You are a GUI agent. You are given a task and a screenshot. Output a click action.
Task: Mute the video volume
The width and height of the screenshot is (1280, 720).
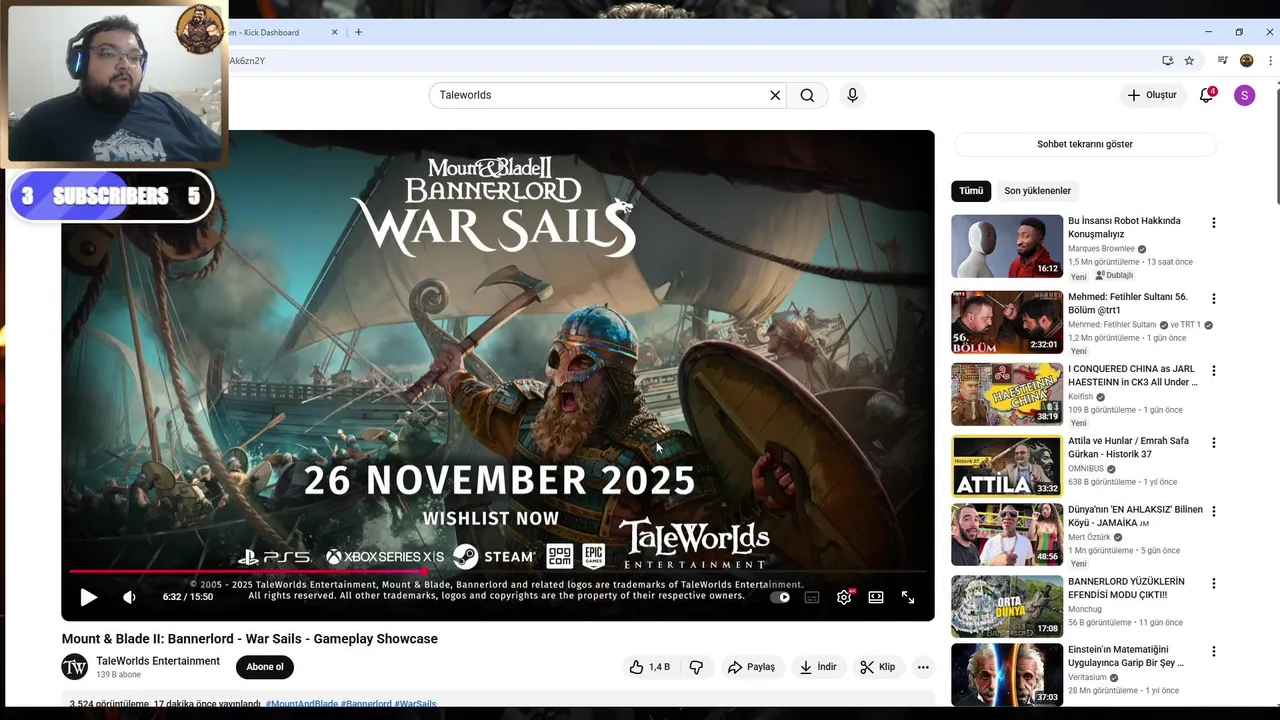pyautogui.click(x=129, y=597)
